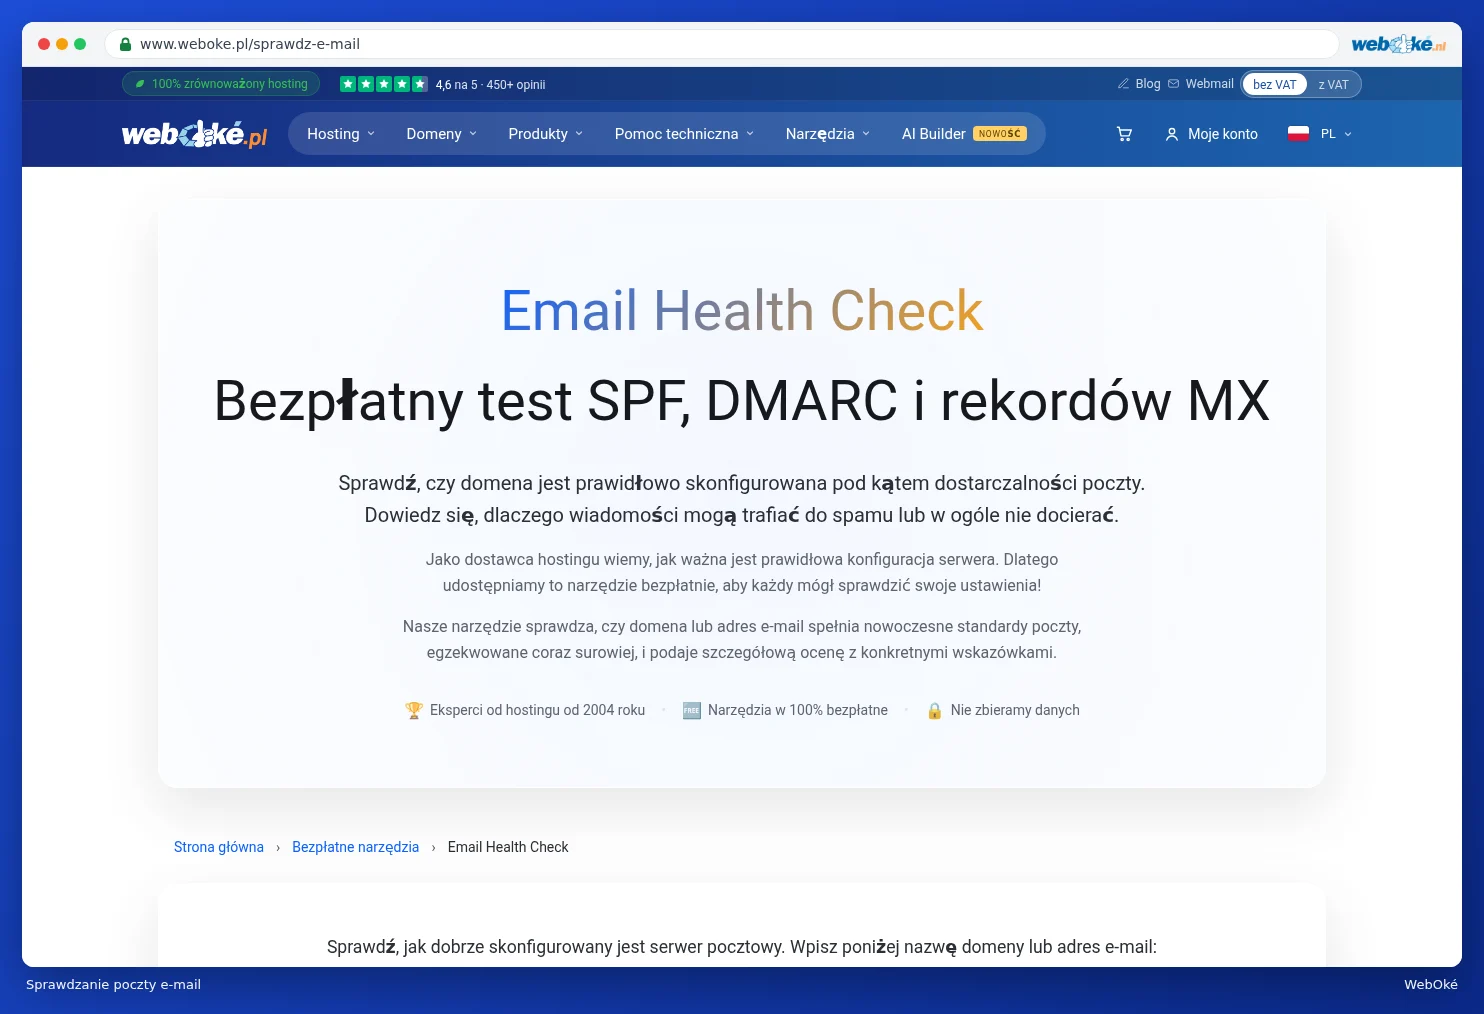Click the Email Health Check breadcrumb text
Image resolution: width=1484 pixels, height=1014 pixels.
(x=508, y=847)
